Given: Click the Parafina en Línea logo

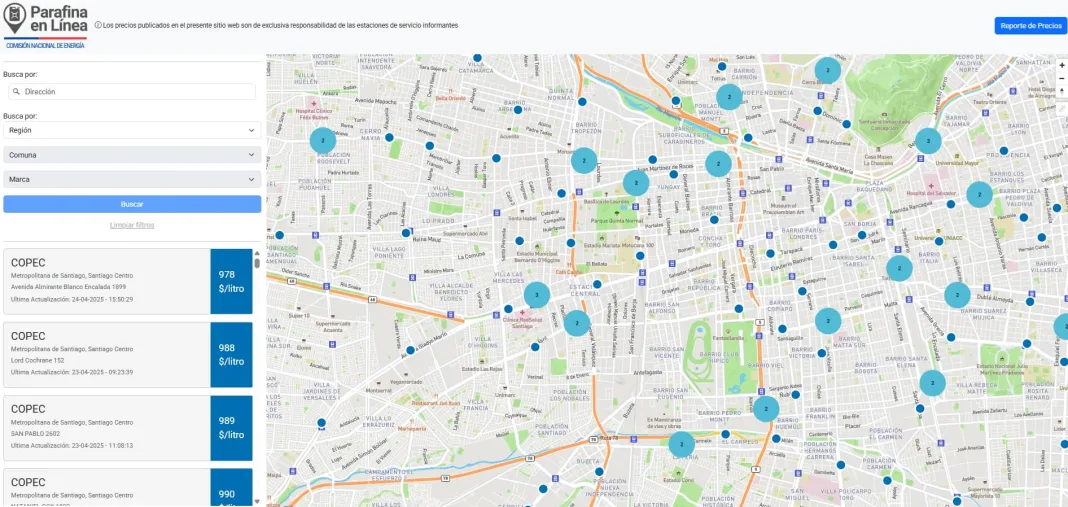Looking at the screenshot, I should (45, 25).
